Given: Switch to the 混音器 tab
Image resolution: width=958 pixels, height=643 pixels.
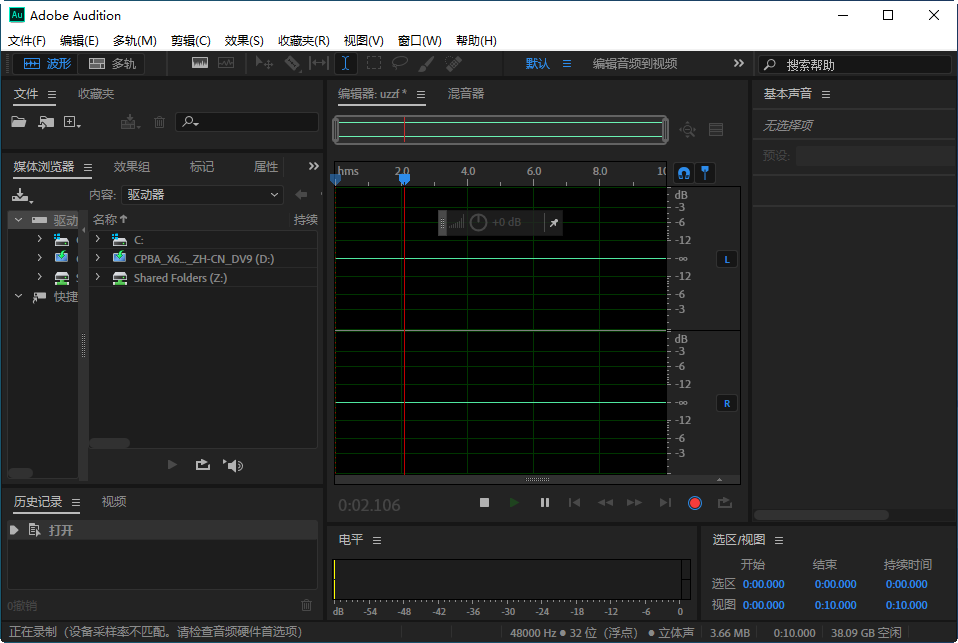Looking at the screenshot, I should [466, 94].
